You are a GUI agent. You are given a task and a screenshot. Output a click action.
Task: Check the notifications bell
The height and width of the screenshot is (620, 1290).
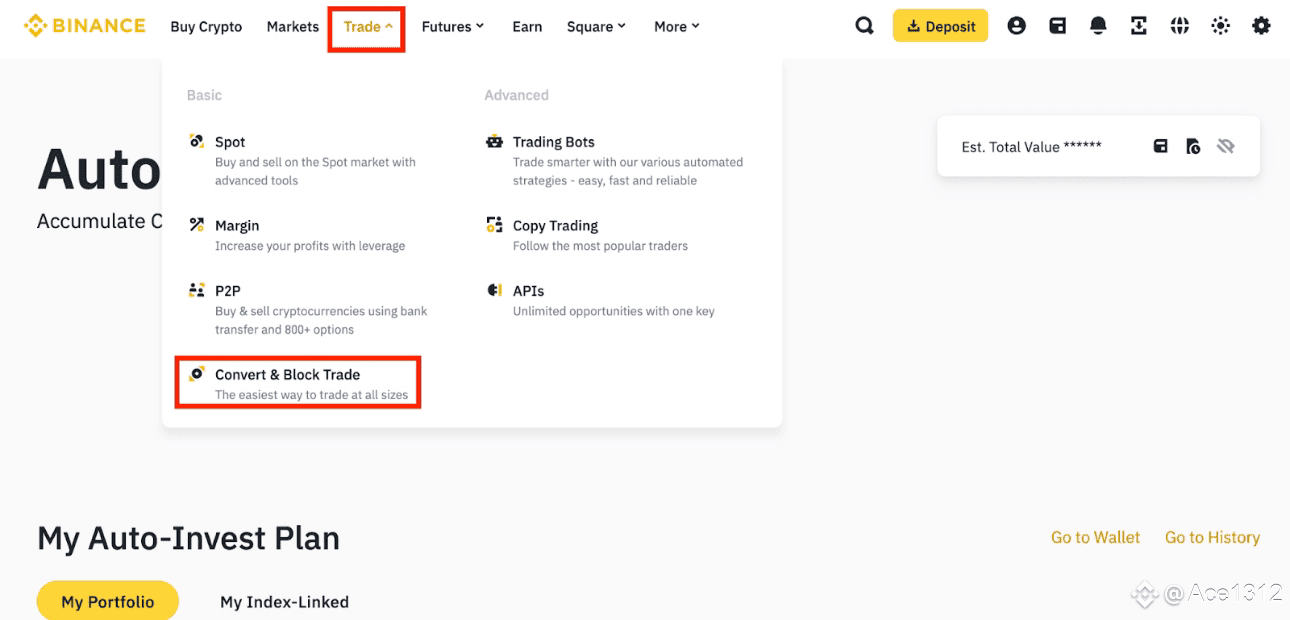pyautogui.click(x=1098, y=26)
